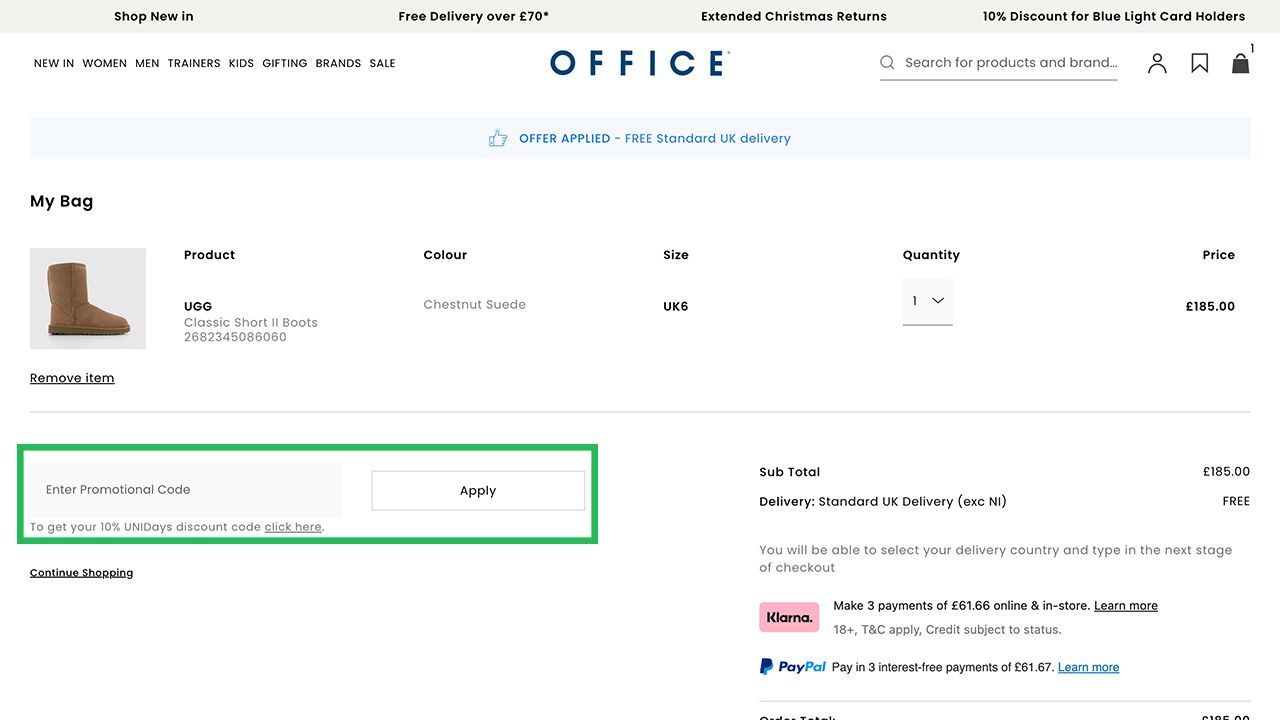This screenshot has height=720, width=1280.
Task: Click the Classic Short II Boots name
Action: coord(251,323)
